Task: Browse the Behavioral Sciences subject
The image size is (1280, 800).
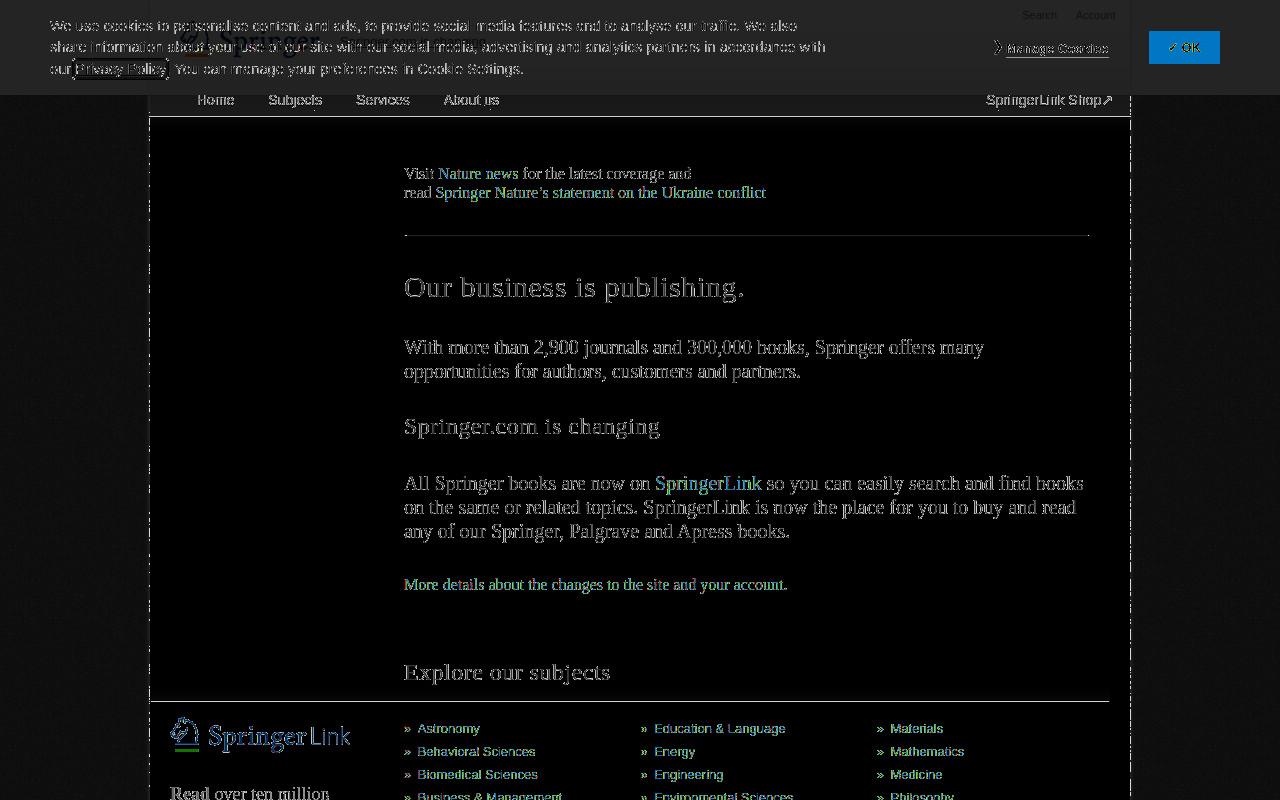Action: 476,751
